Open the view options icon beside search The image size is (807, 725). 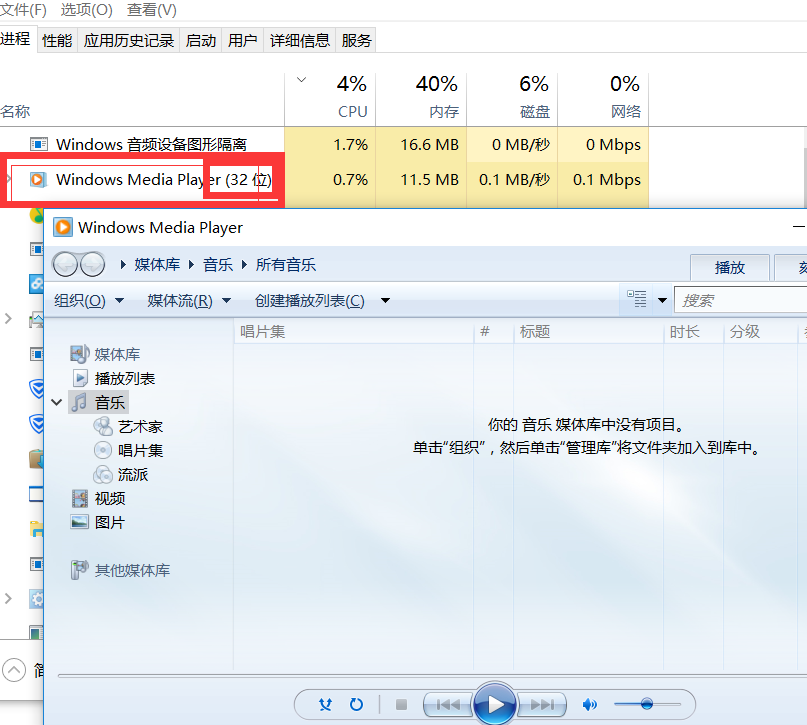coord(637,298)
